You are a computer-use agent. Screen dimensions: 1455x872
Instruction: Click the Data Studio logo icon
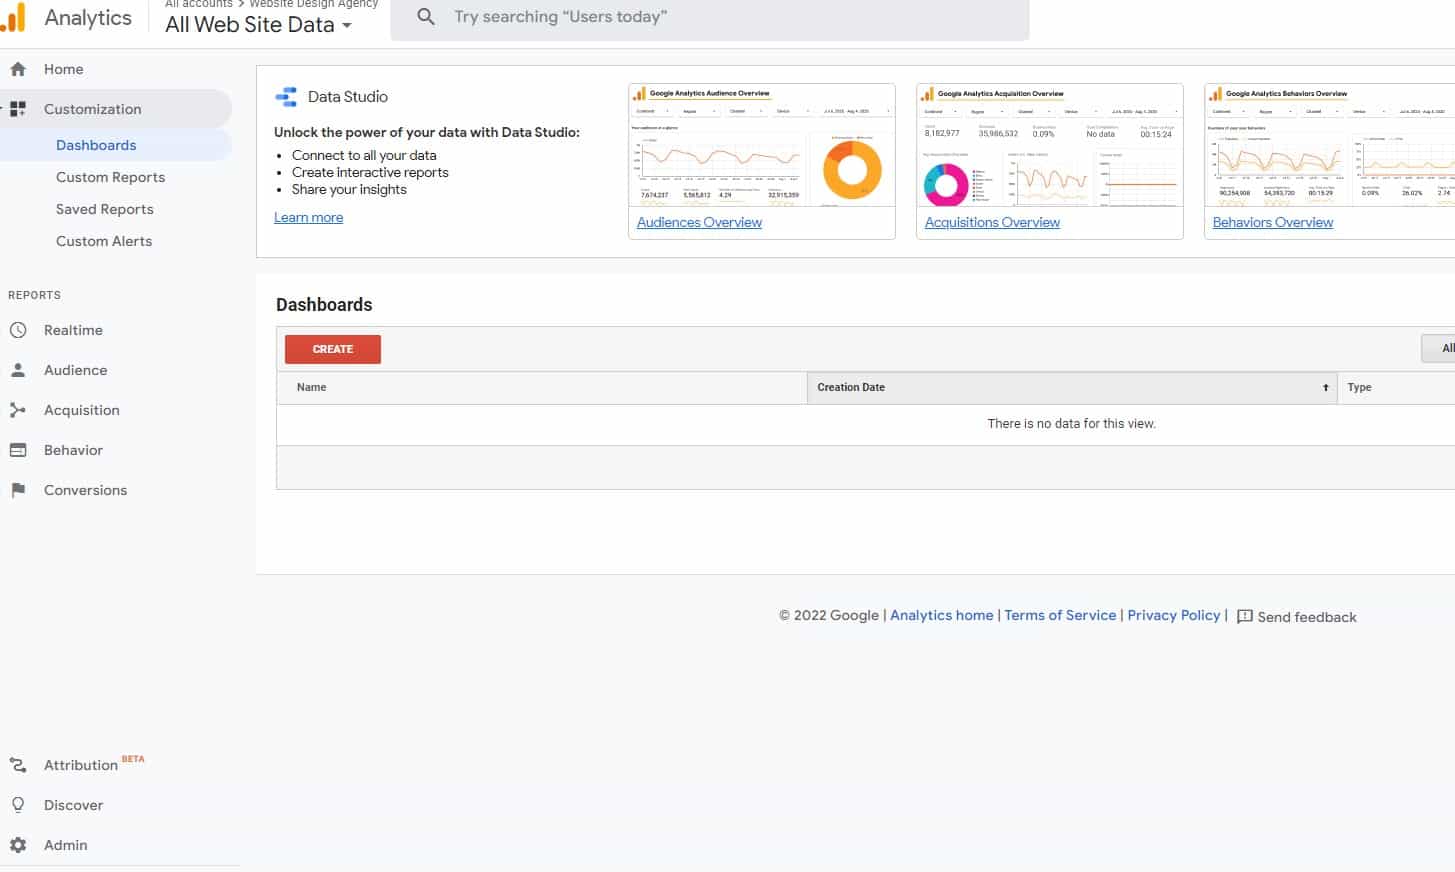(x=286, y=97)
